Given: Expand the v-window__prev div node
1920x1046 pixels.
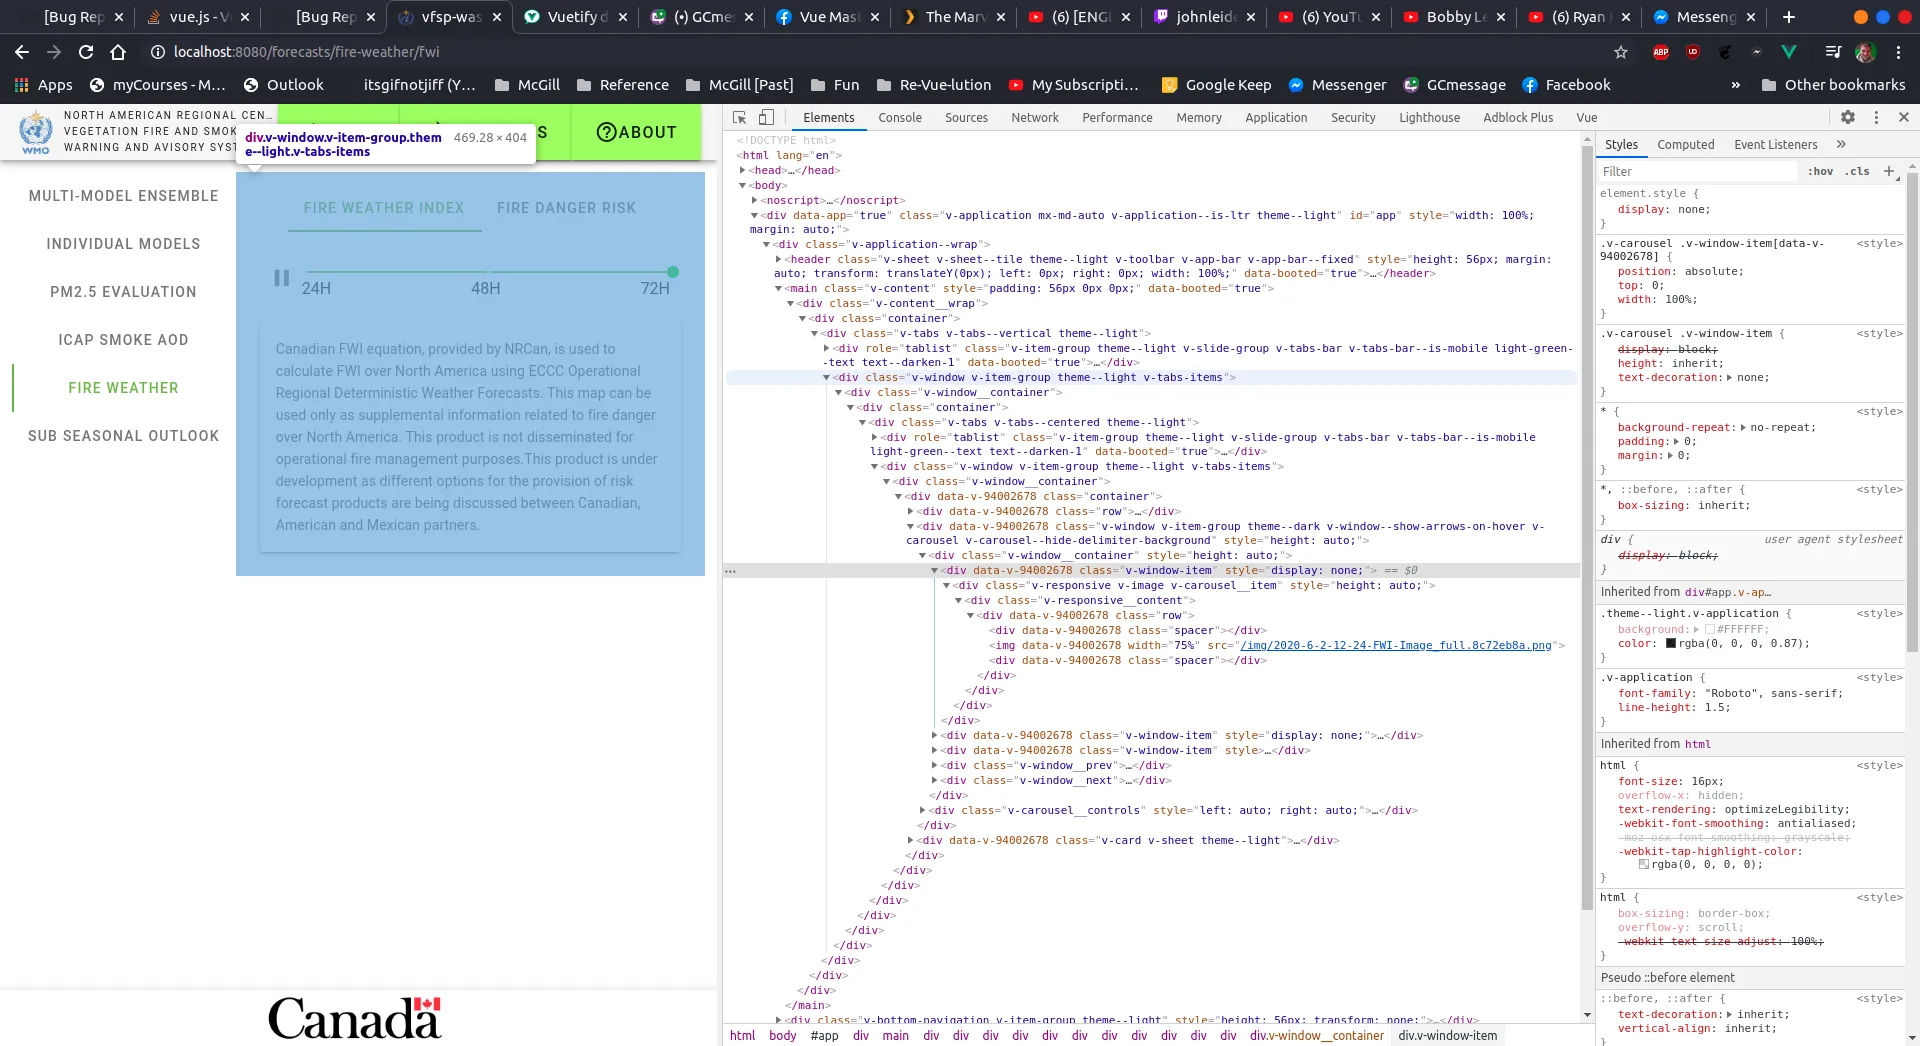Looking at the screenshot, I should [935, 765].
